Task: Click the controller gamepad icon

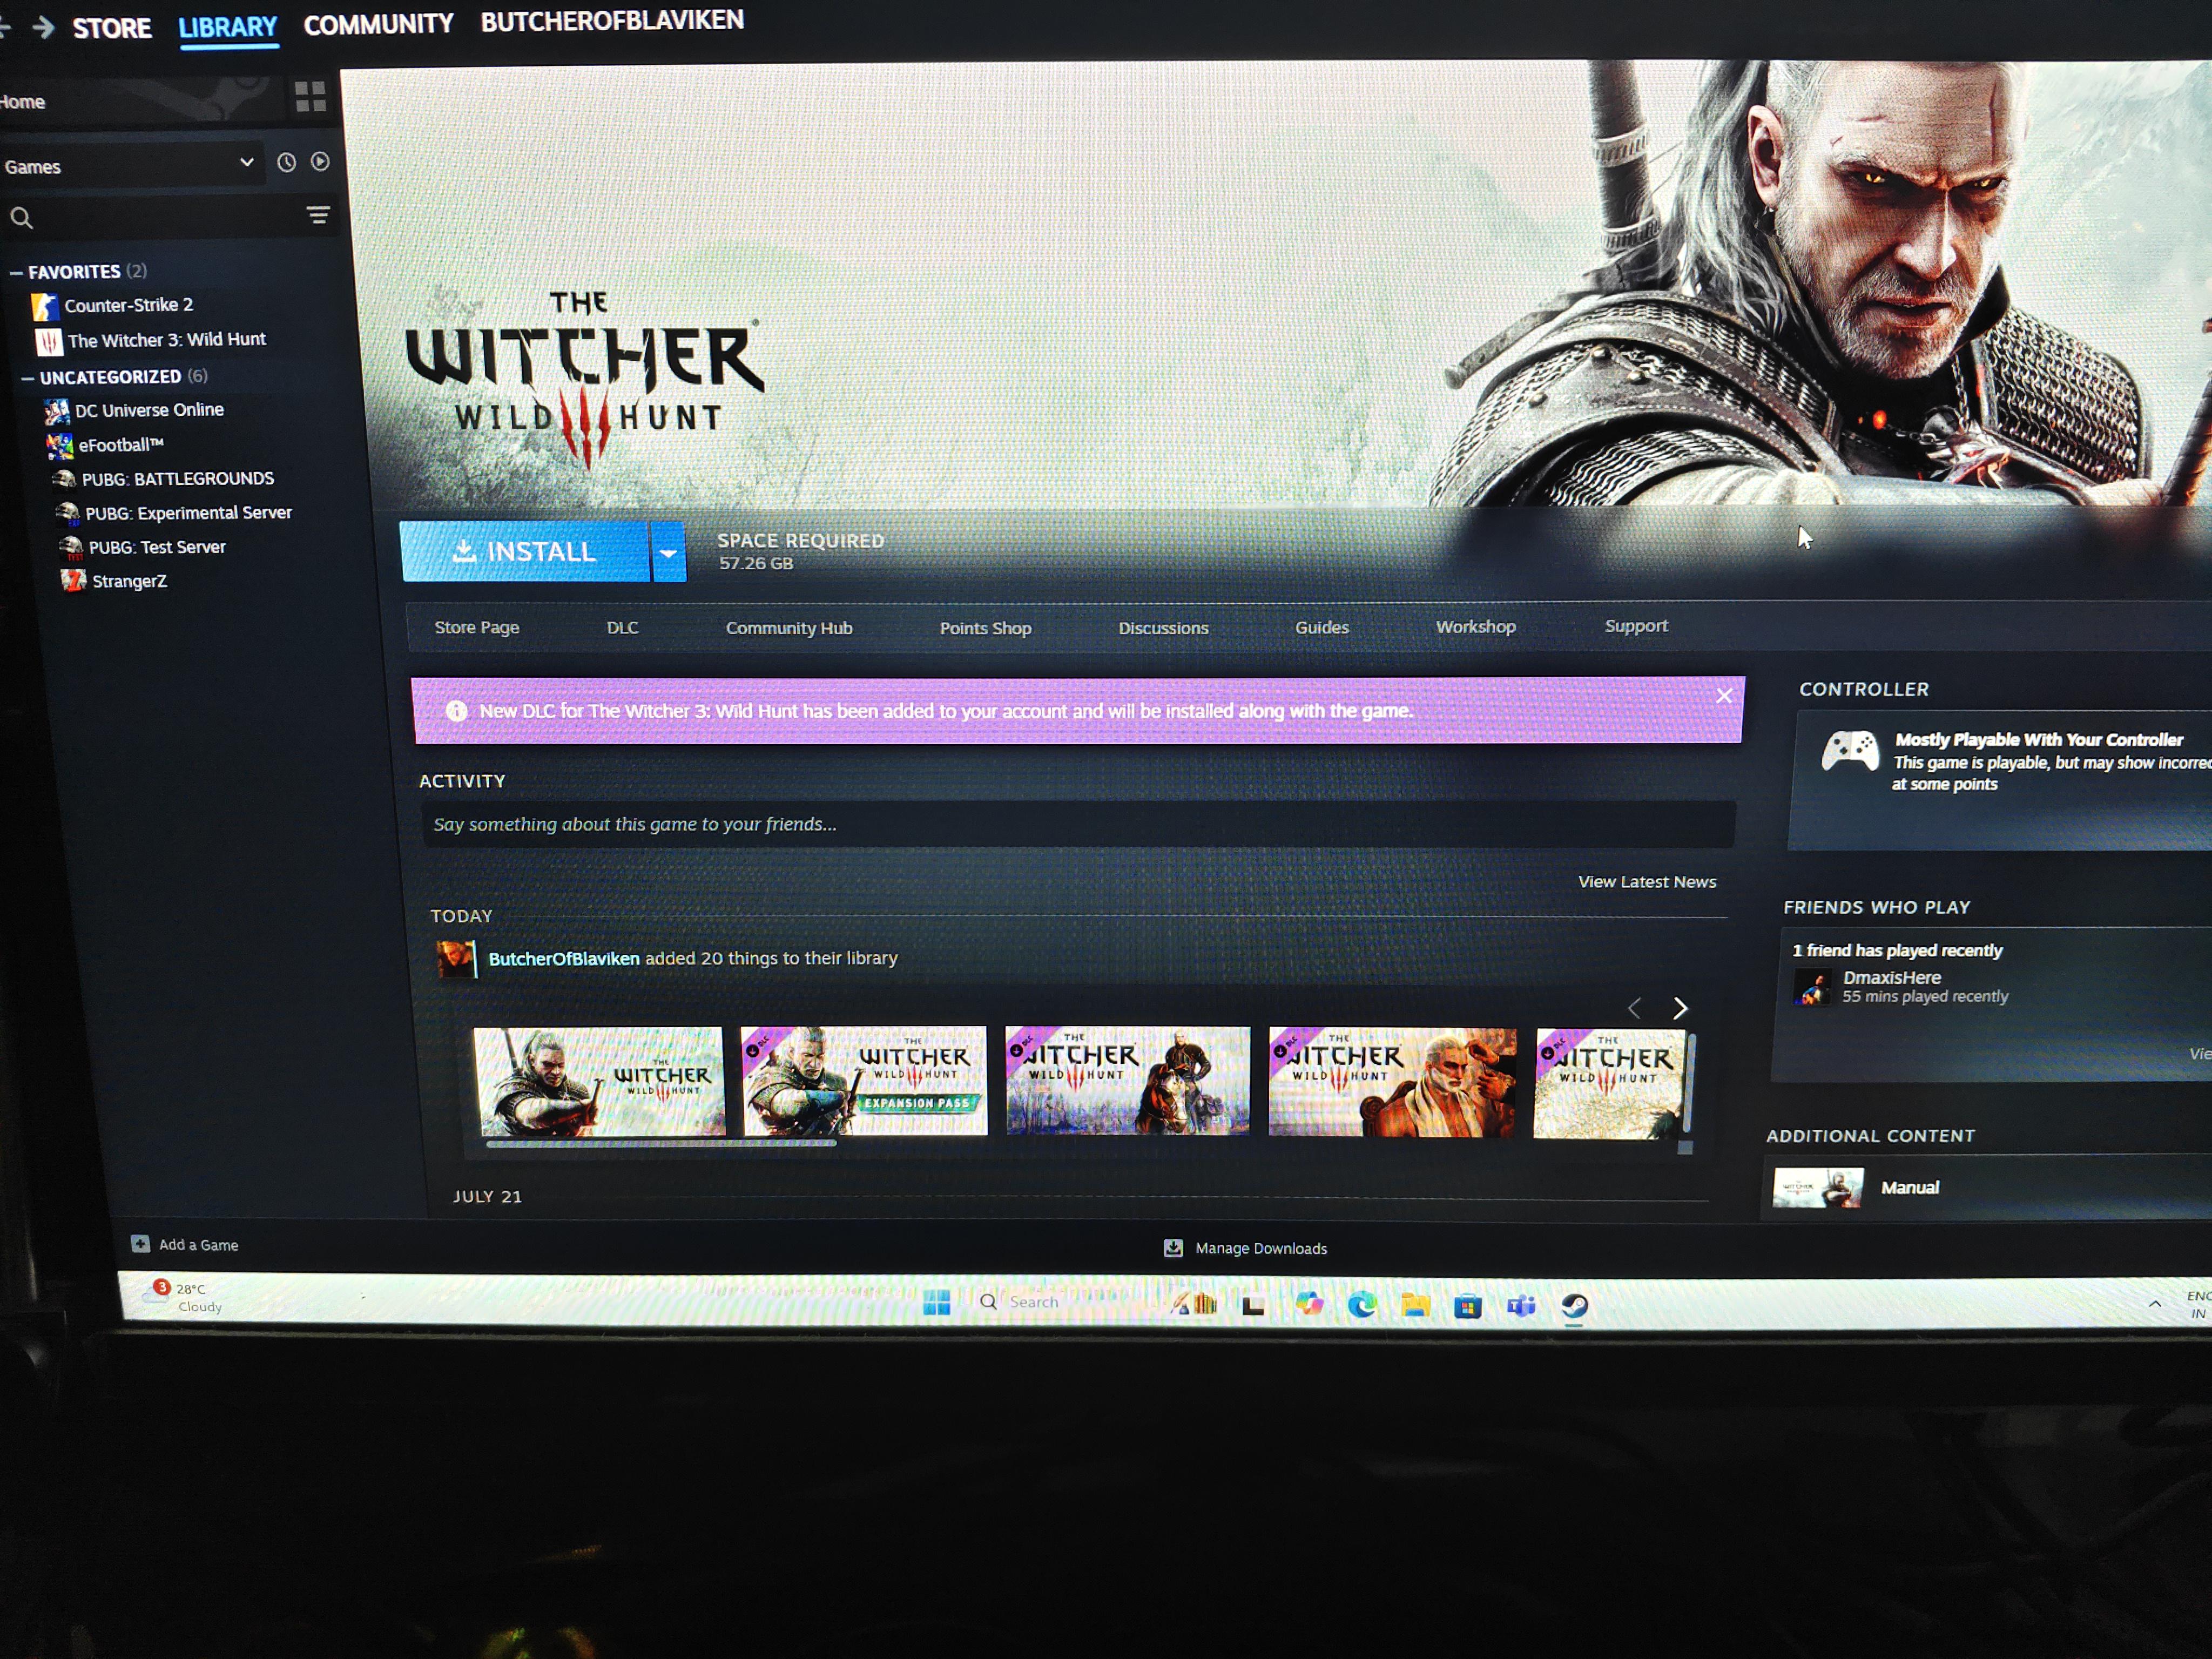Action: 1850,751
